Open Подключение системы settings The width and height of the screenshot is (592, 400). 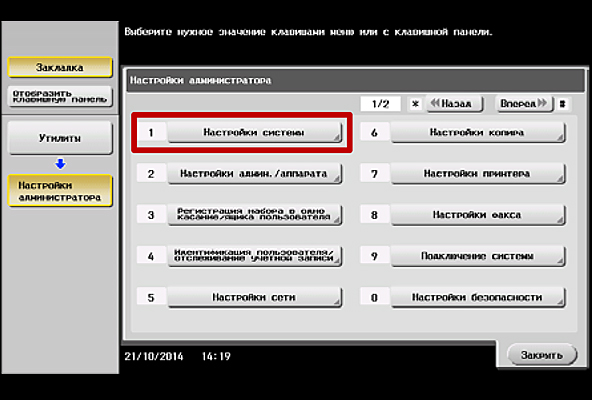pyautogui.click(x=478, y=256)
